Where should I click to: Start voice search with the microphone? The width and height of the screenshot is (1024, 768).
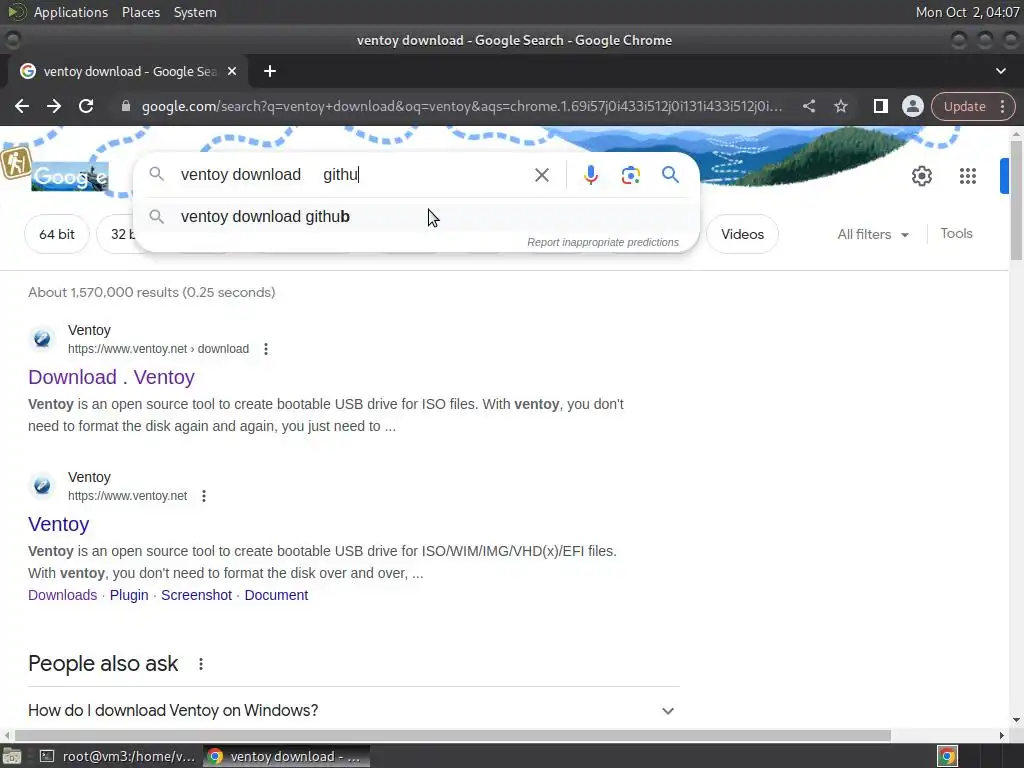590,175
